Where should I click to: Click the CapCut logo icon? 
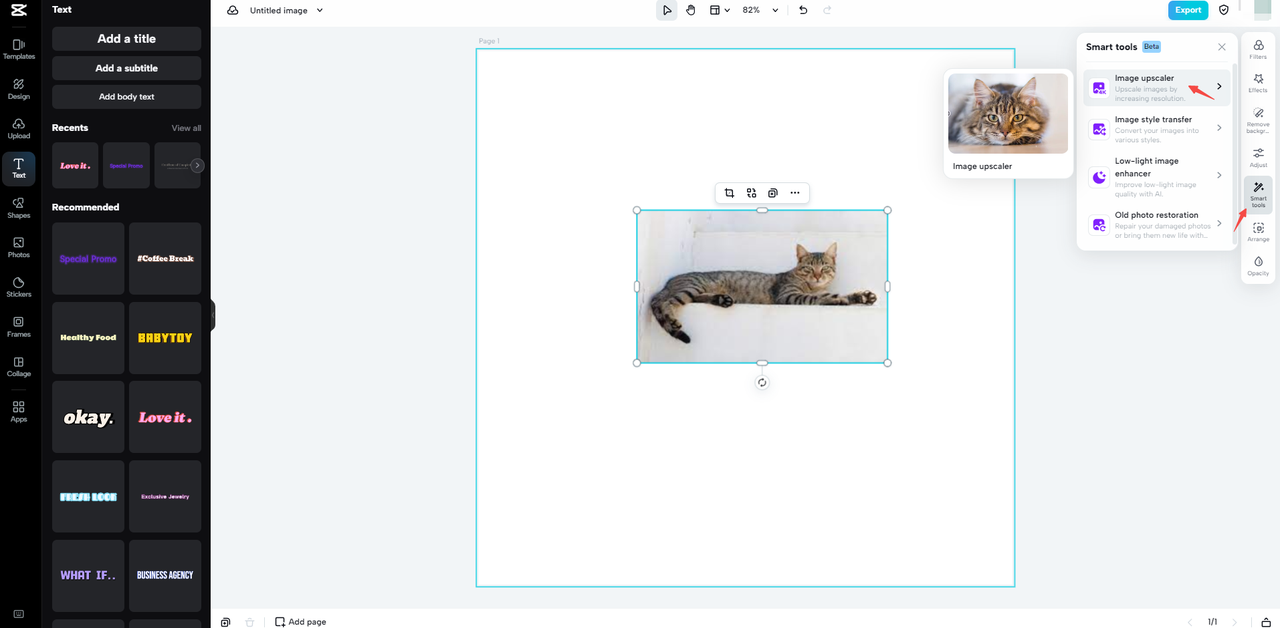tap(19, 10)
